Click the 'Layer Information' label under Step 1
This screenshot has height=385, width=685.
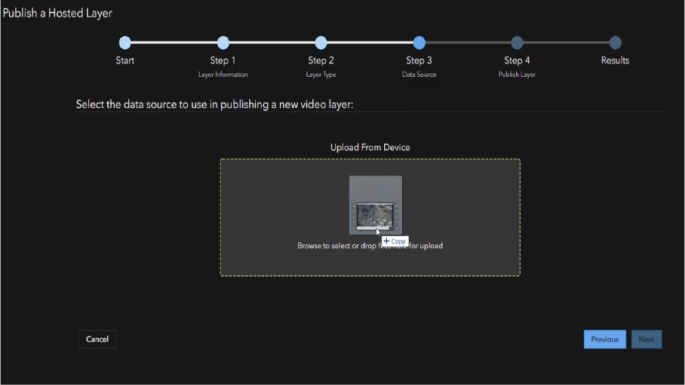[223, 75]
